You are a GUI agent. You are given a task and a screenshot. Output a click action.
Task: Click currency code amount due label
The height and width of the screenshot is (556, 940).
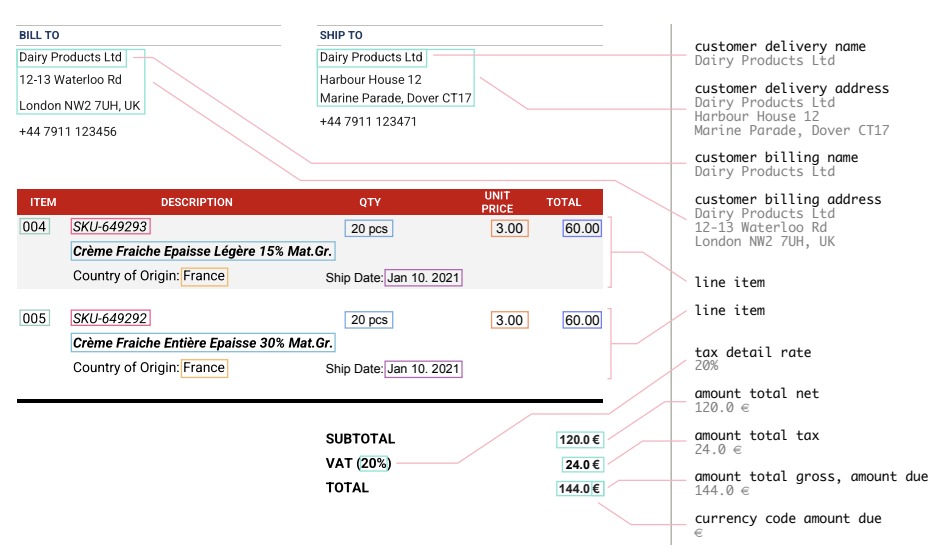click(788, 518)
